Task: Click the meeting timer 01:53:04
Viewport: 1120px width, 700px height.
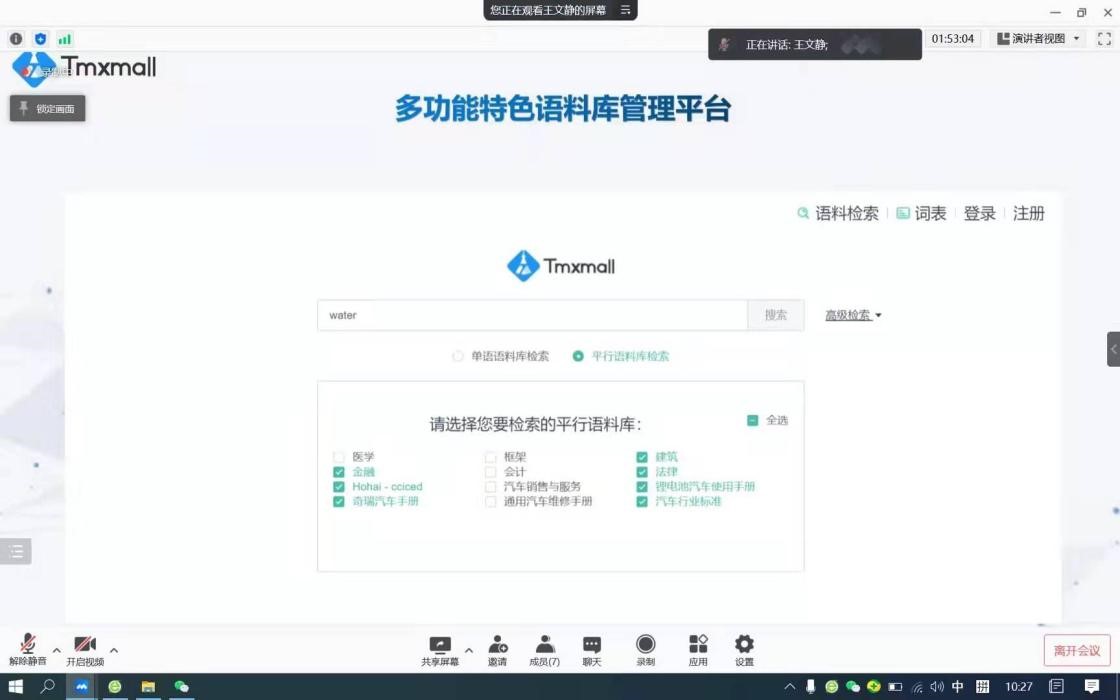Action: (953, 39)
